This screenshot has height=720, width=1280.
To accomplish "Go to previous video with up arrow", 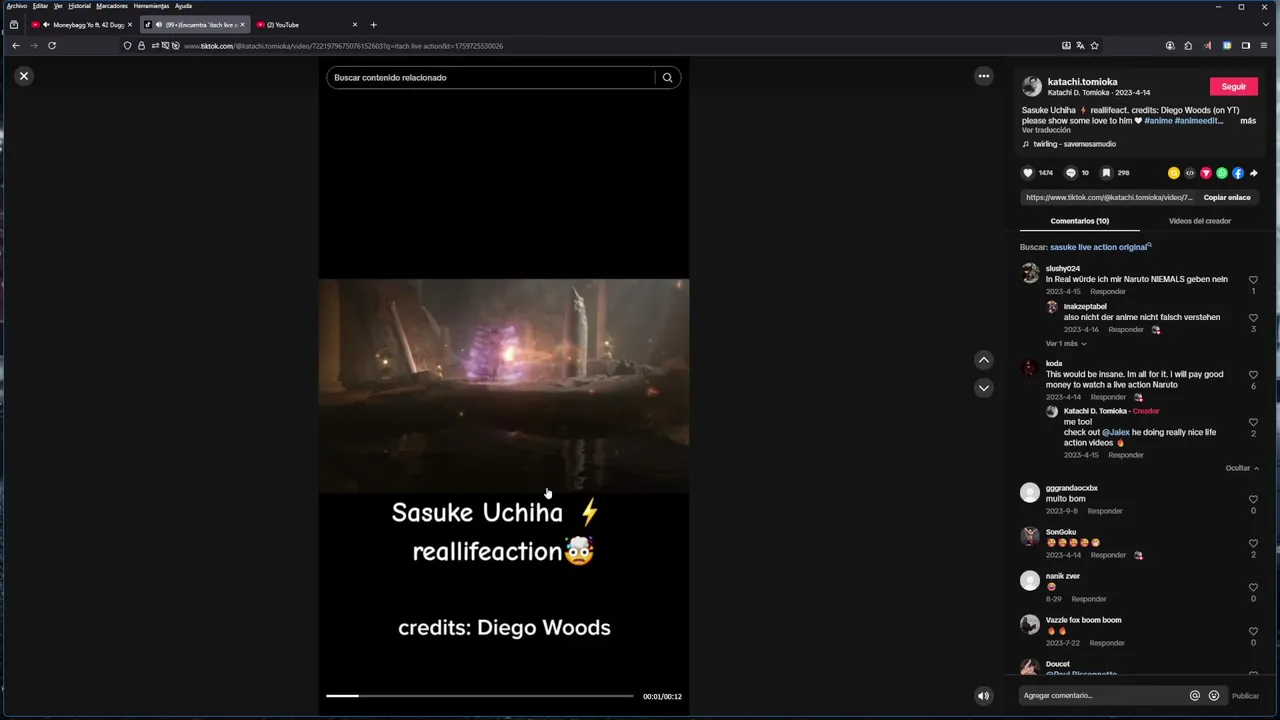I will (984, 360).
